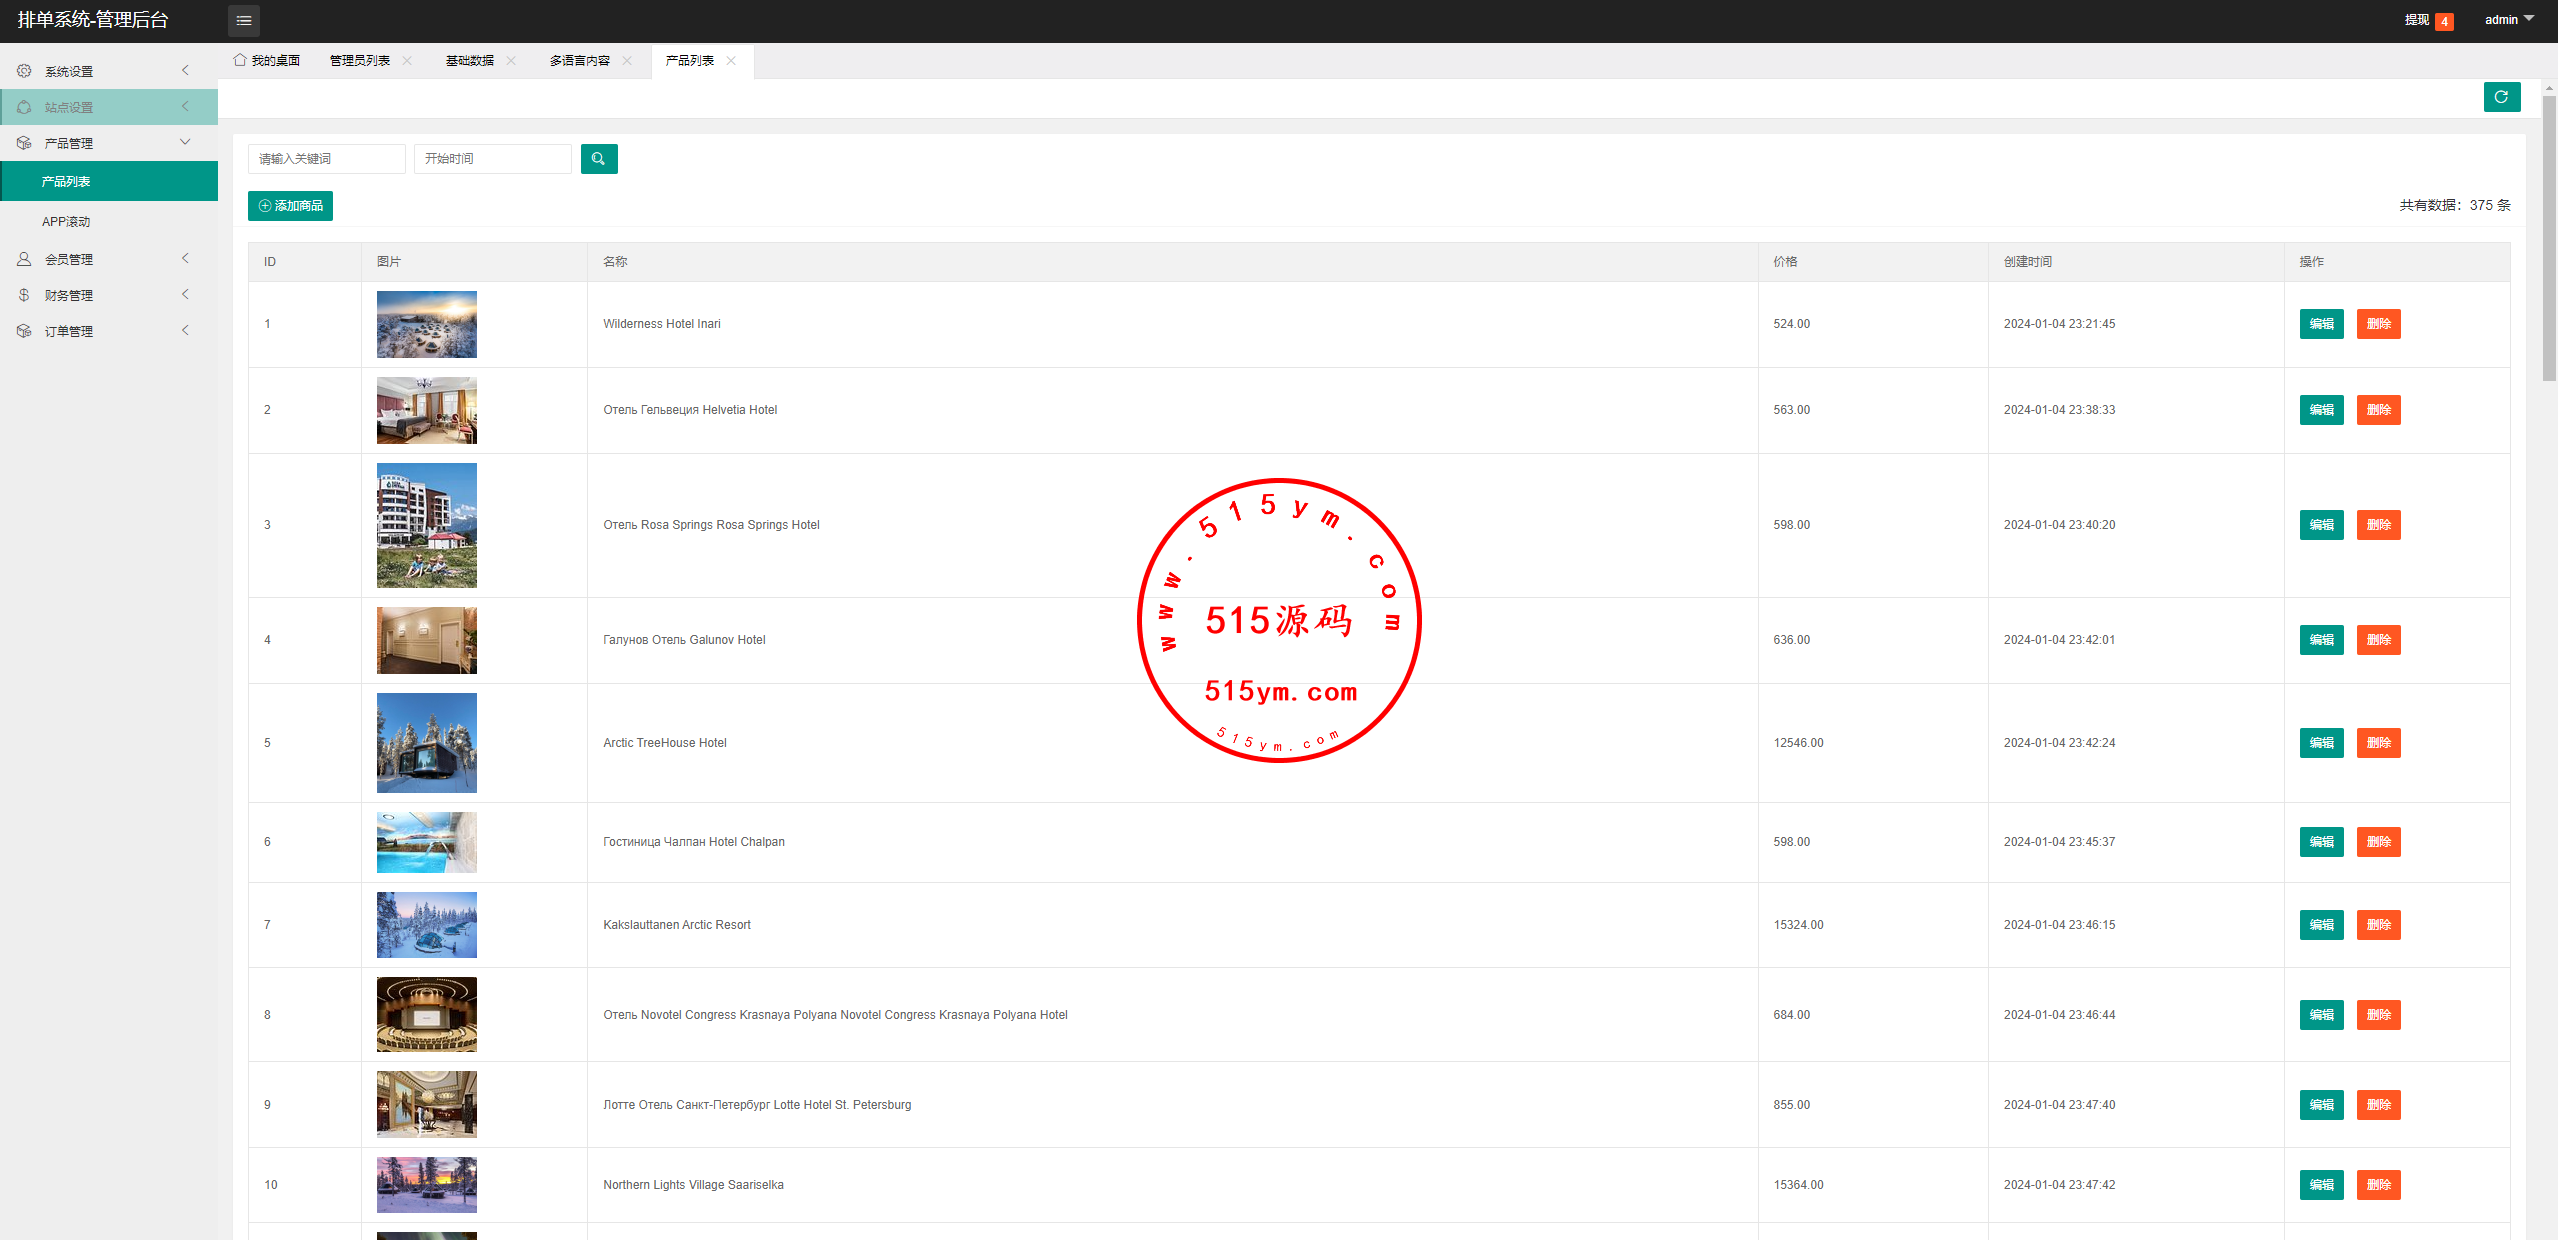Toggle the sidebar with the hamburger icon
Image resolution: width=2558 pixels, height=1240 pixels.
(243, 20)
